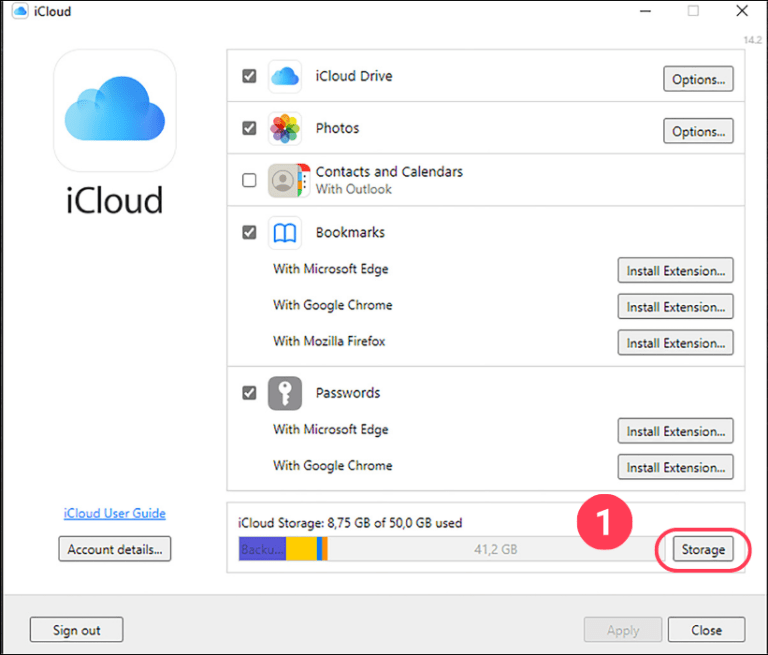Install Passwords extension for Microsoft Edge
The height and width of the screenshot is (655, 768).
[675, 431]
